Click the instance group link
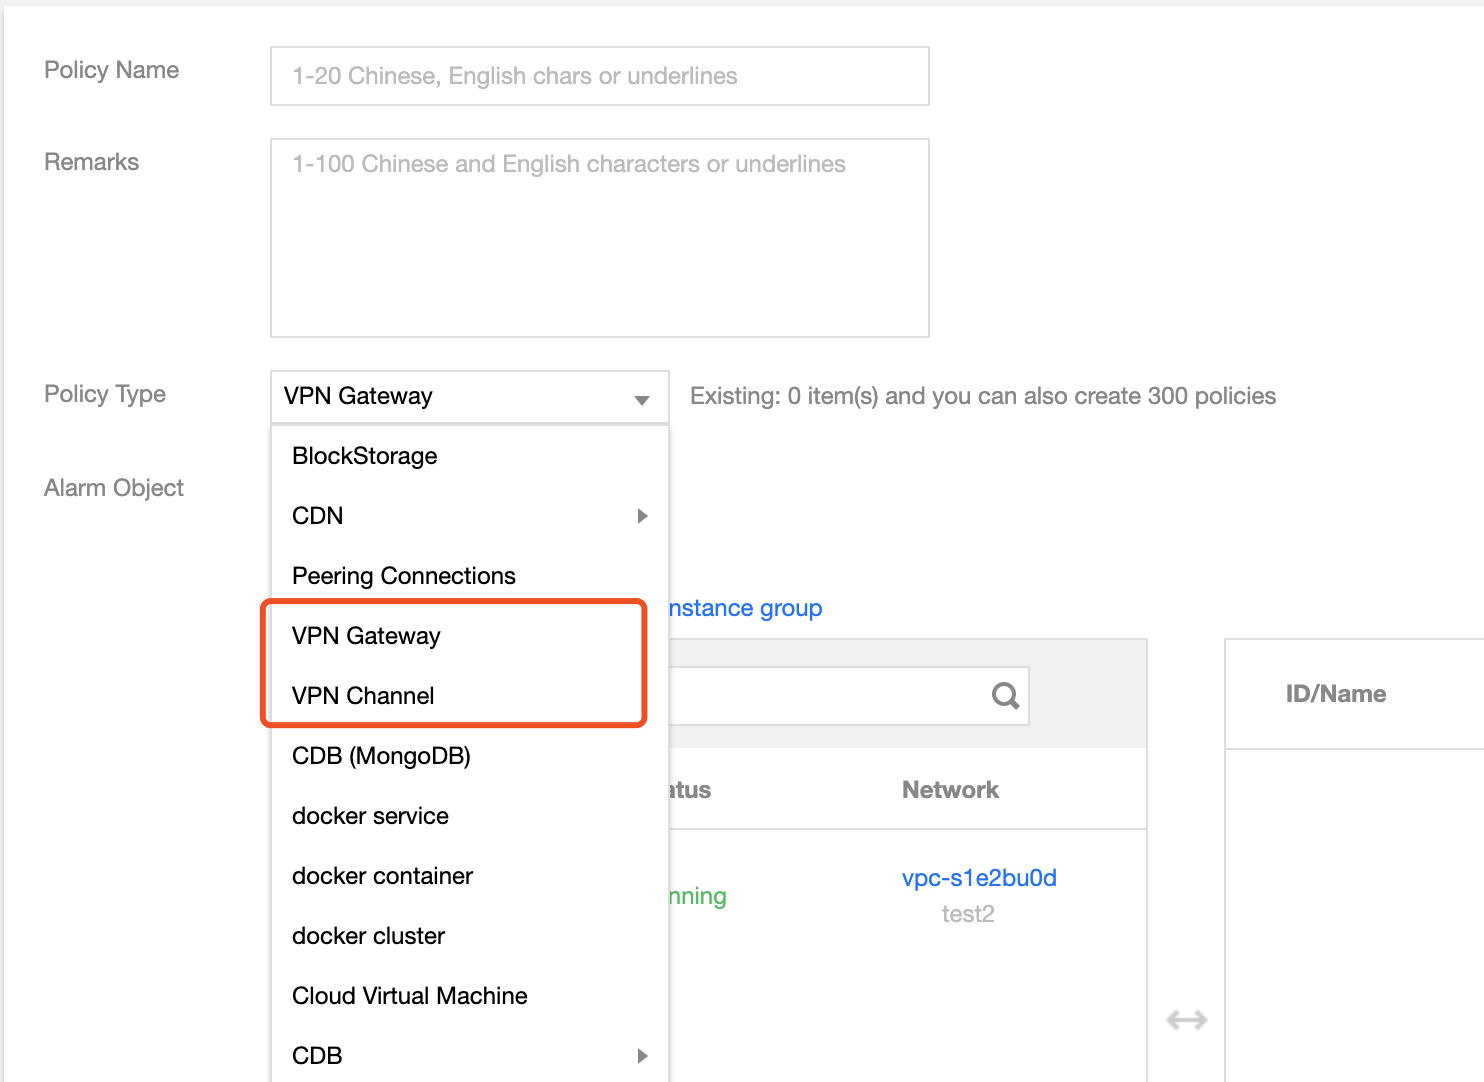 [x=746, y=608]
